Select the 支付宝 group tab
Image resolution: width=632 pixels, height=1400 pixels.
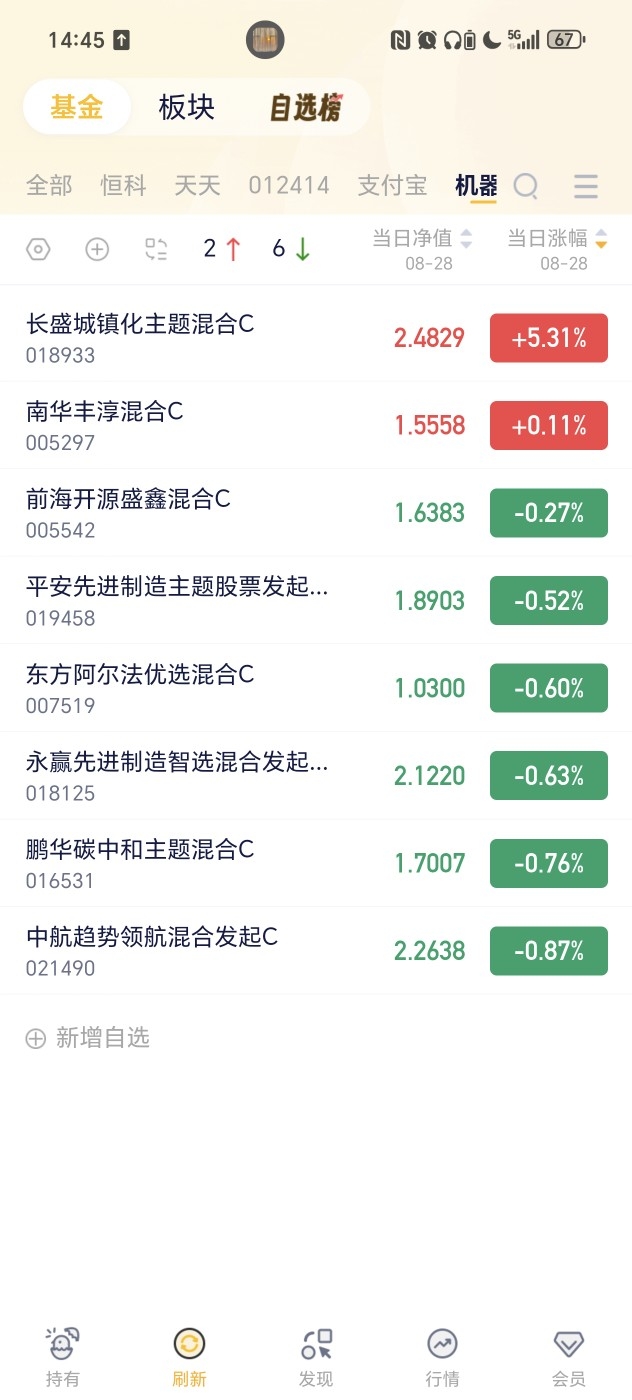tap(392, 186)
